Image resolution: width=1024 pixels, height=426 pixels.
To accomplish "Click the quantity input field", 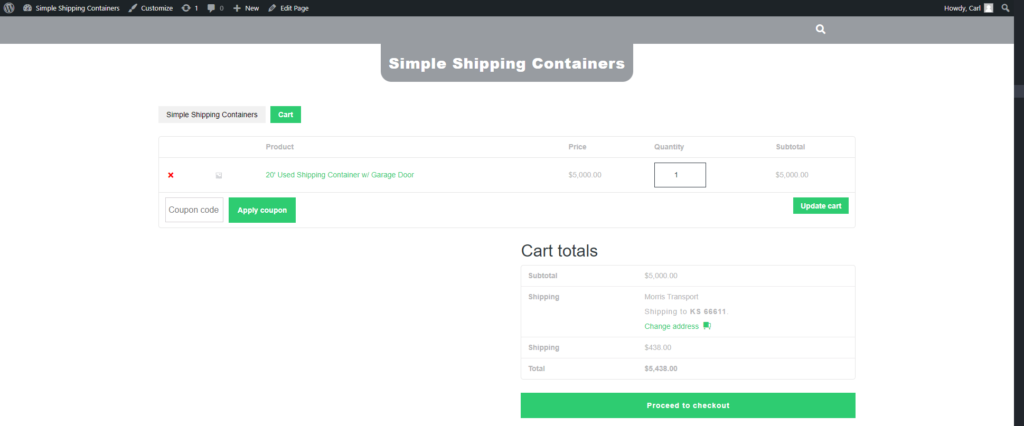I will [x=680, y=175].
